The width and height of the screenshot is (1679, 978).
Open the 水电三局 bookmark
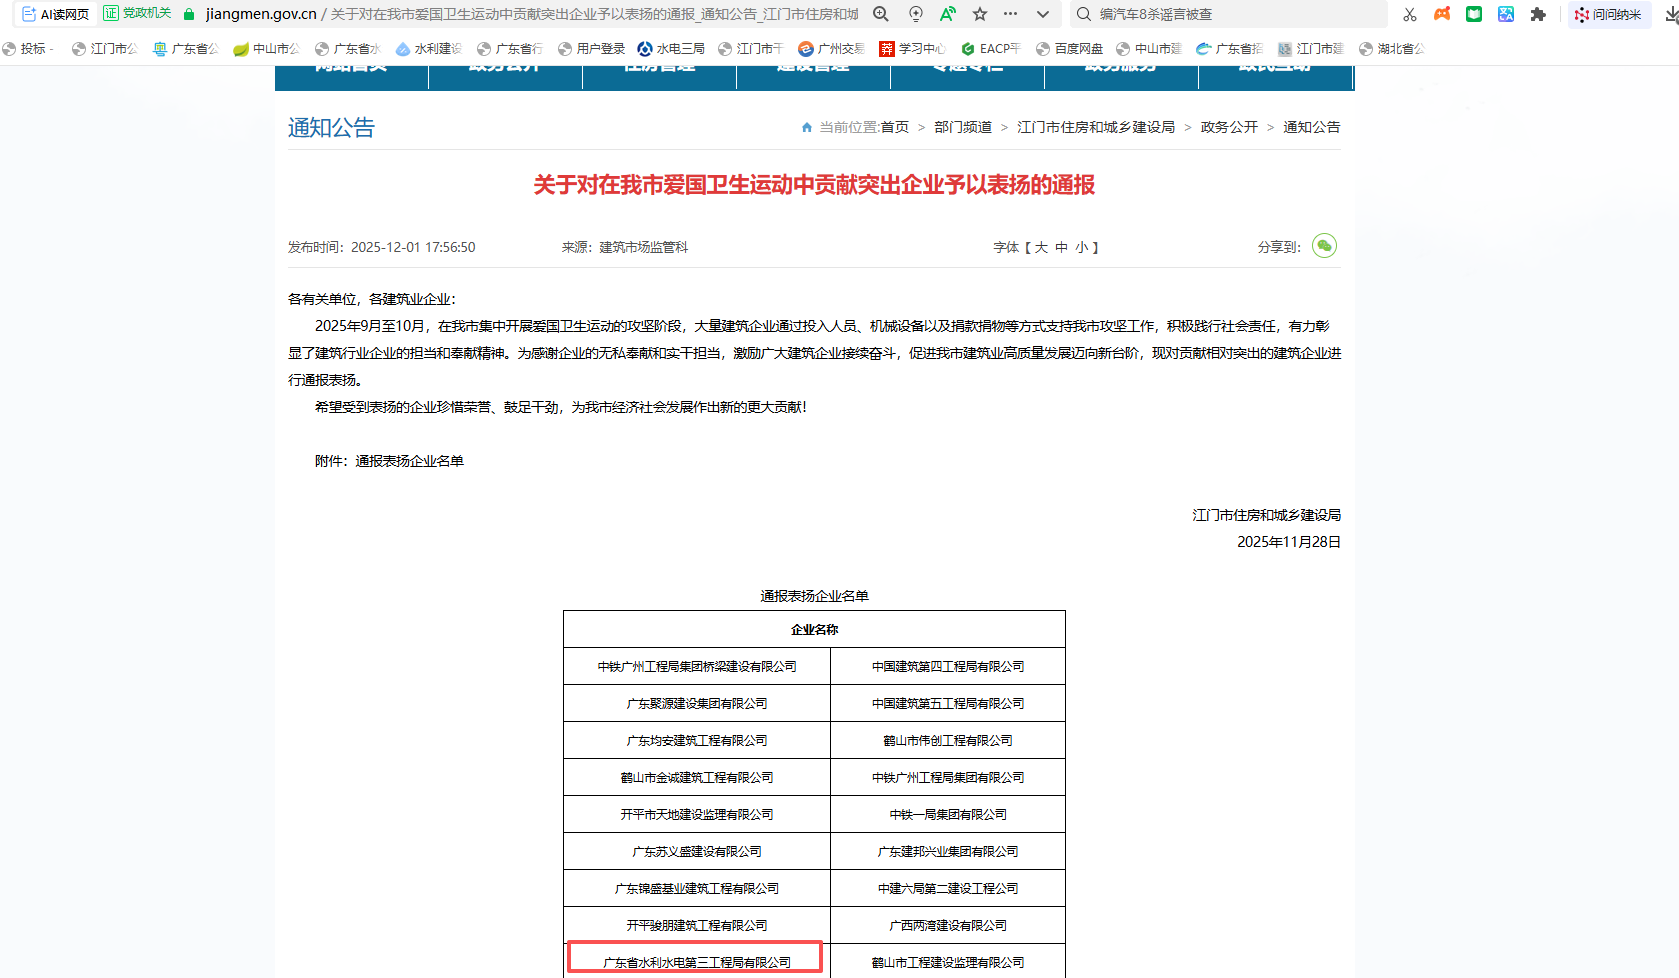pyautogui.click(x=671, y=48)
